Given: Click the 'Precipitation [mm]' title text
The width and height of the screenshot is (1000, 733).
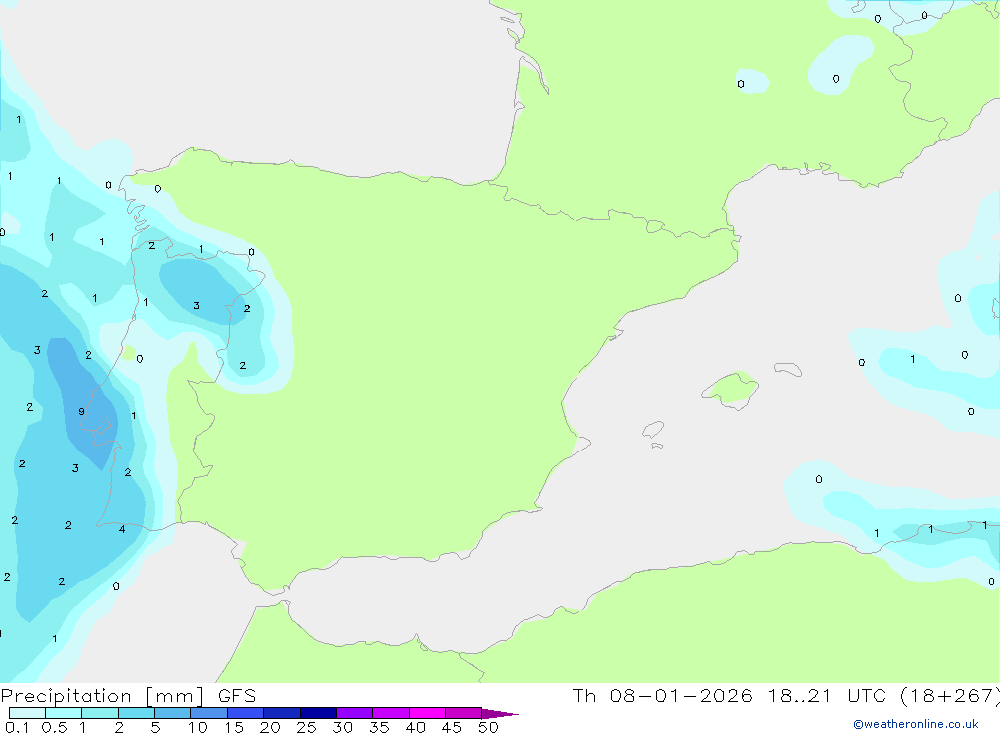Looking at the screenshot, I should click(102, 696).
